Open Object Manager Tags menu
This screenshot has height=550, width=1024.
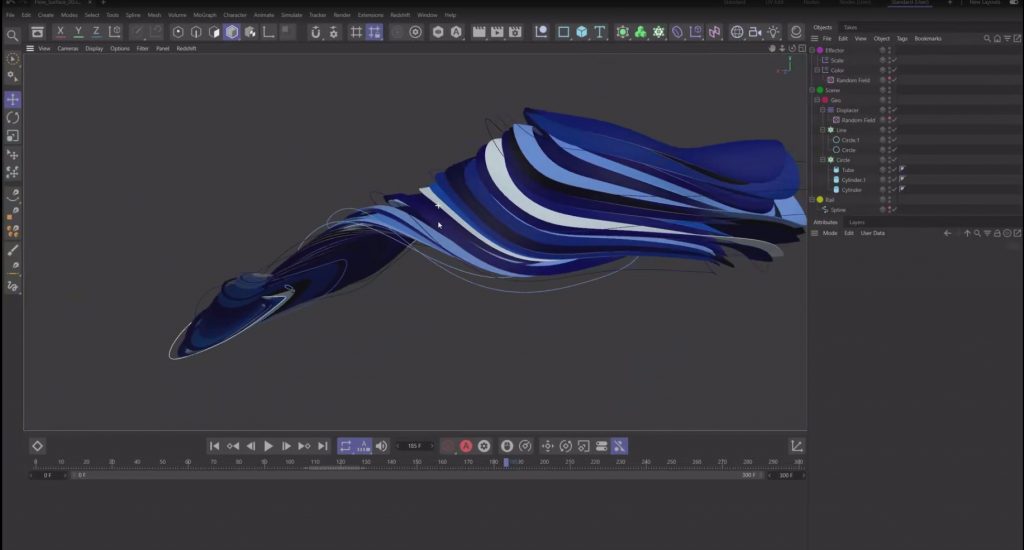tap(902, 39)
